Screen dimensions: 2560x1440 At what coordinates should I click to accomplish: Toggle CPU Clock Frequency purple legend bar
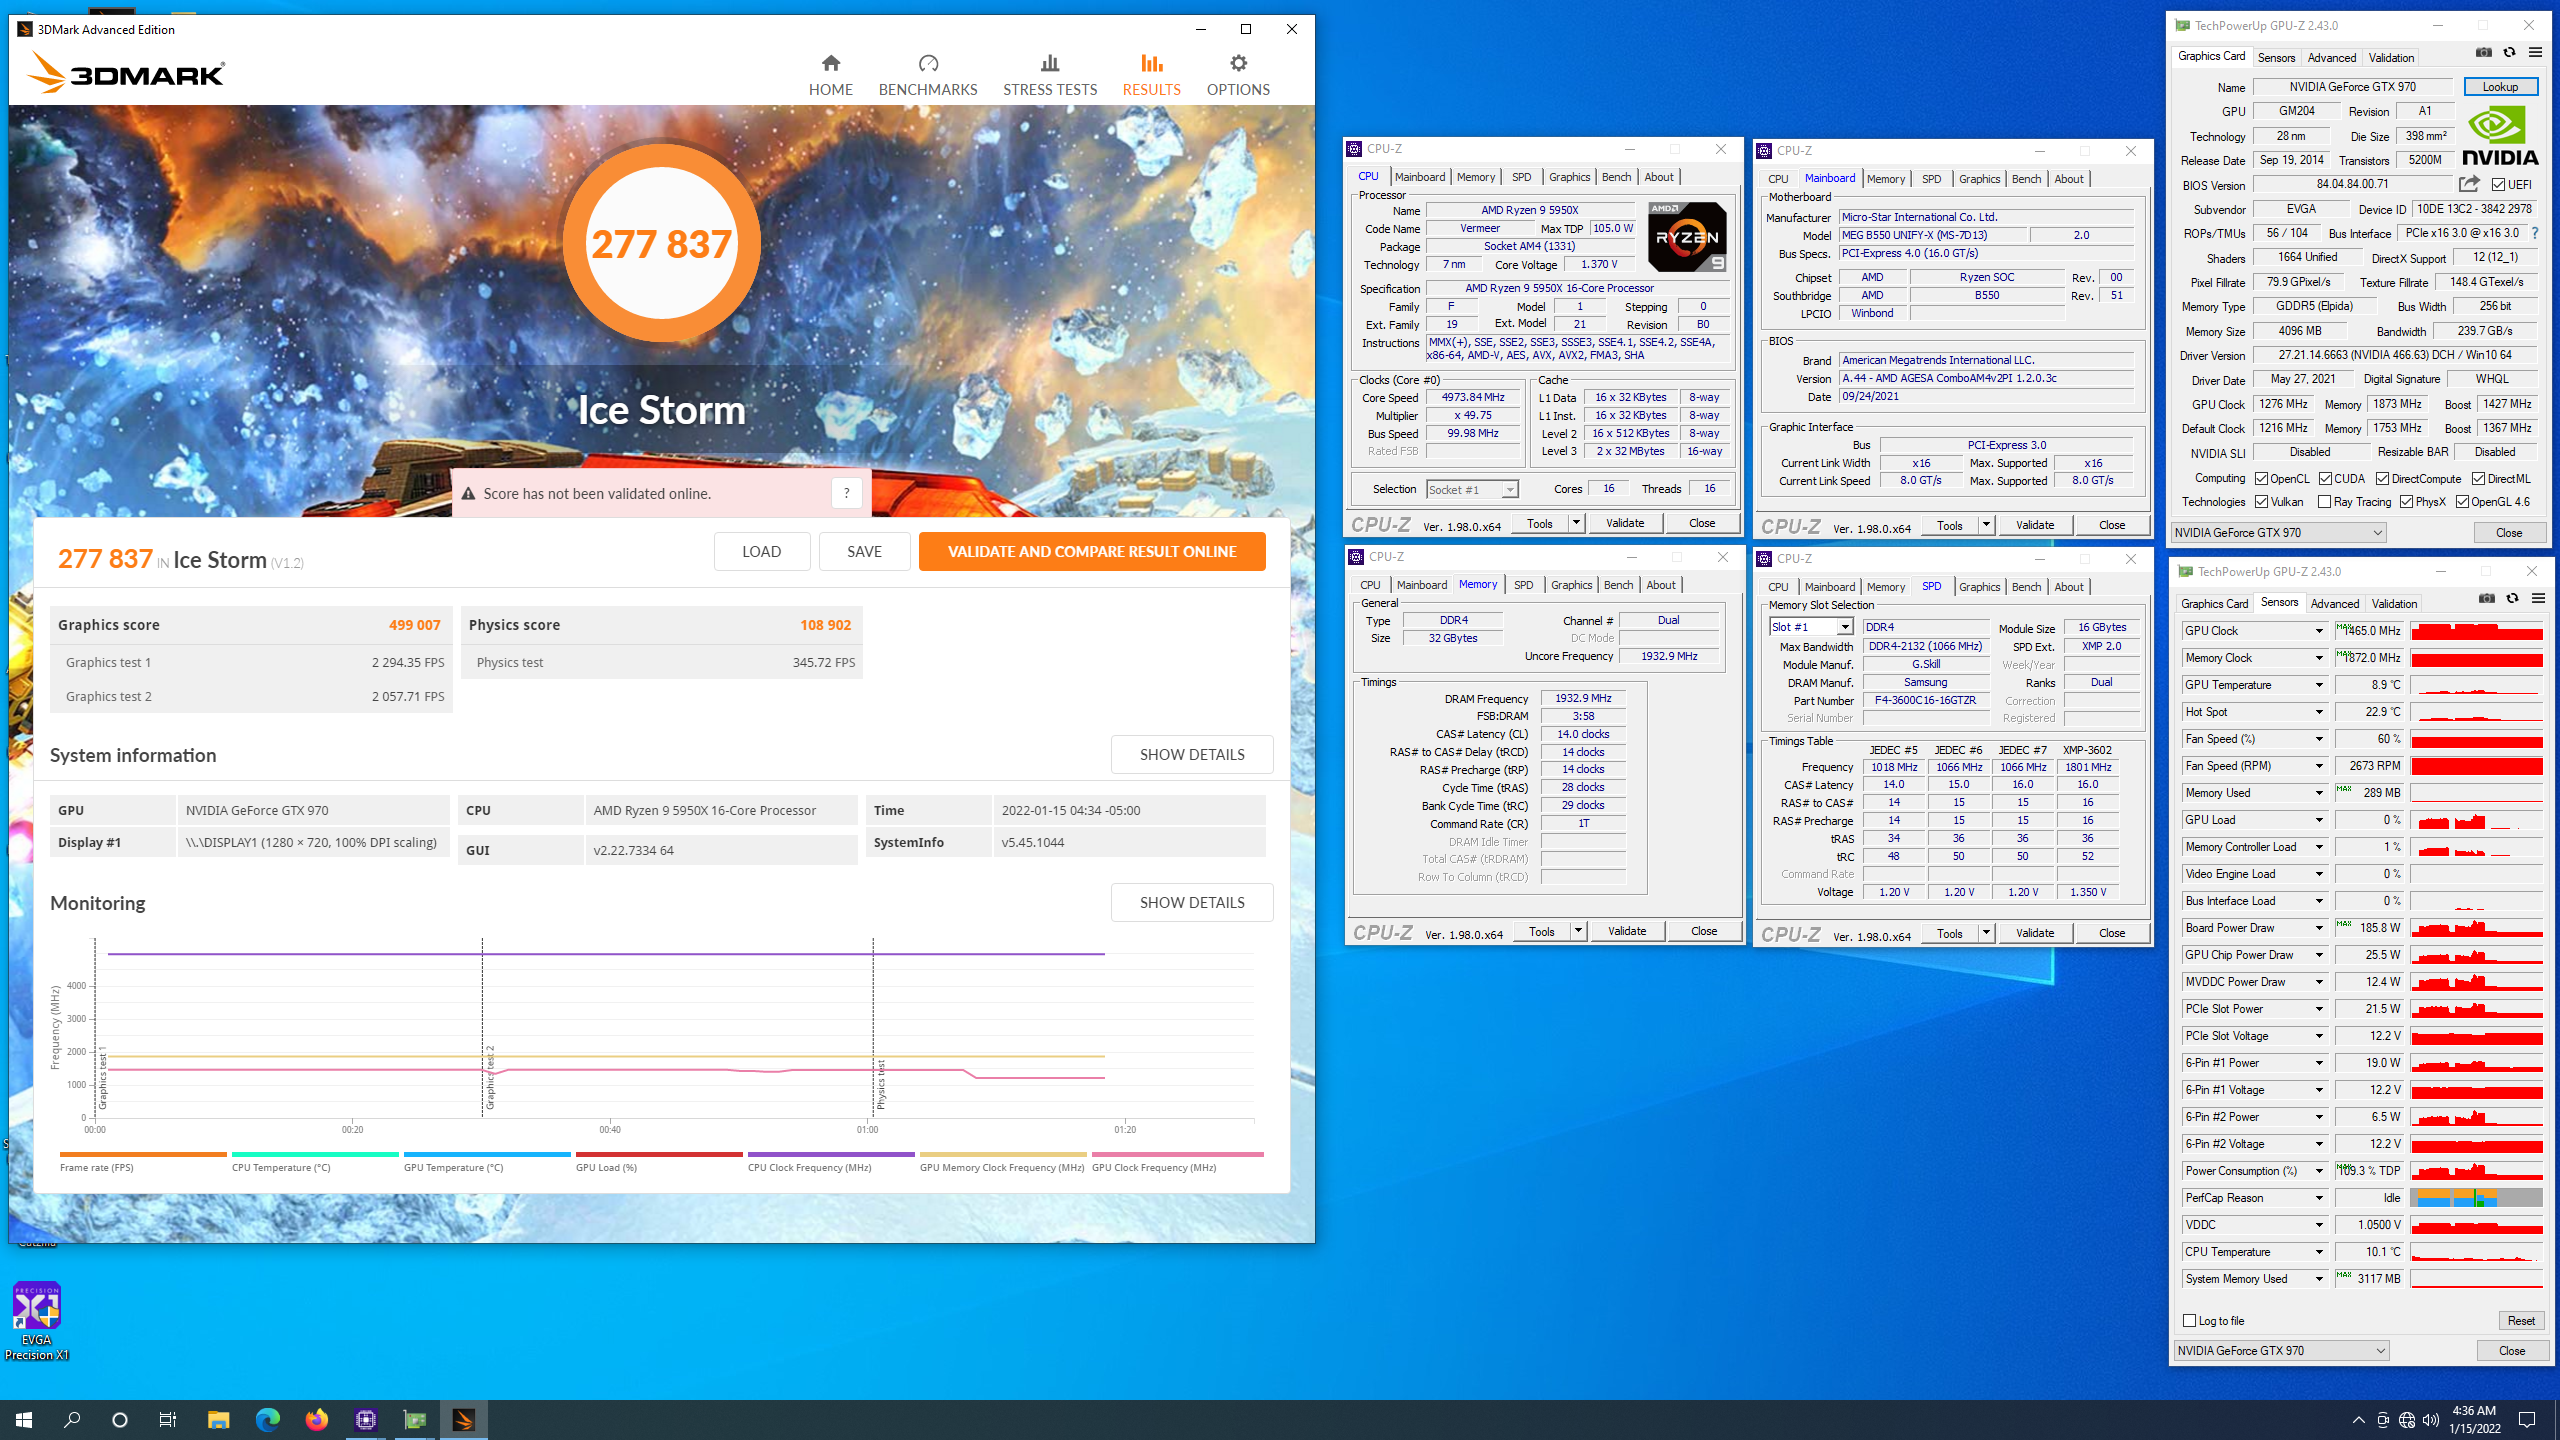click(831, 1154)
